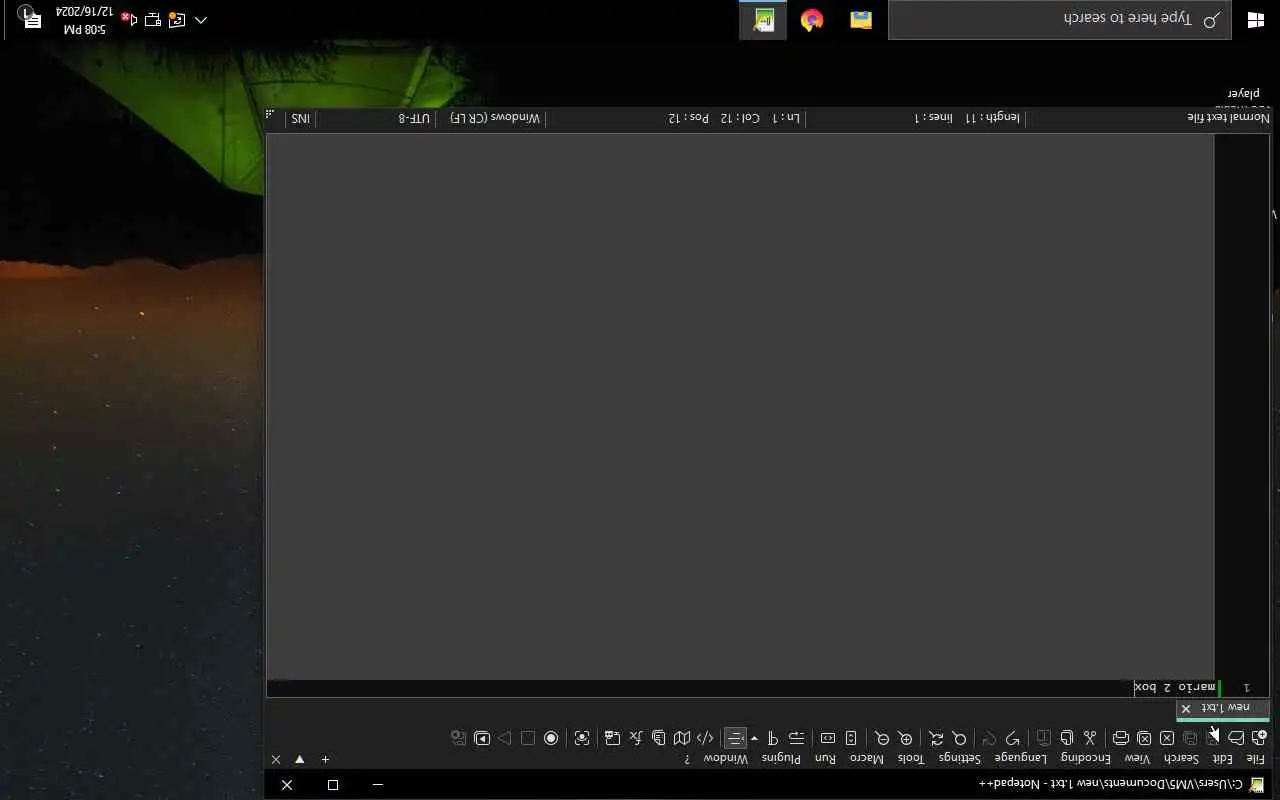Click the Undo toolbar arrow
Screen dimensions: 1280x800
[1013, 738]
